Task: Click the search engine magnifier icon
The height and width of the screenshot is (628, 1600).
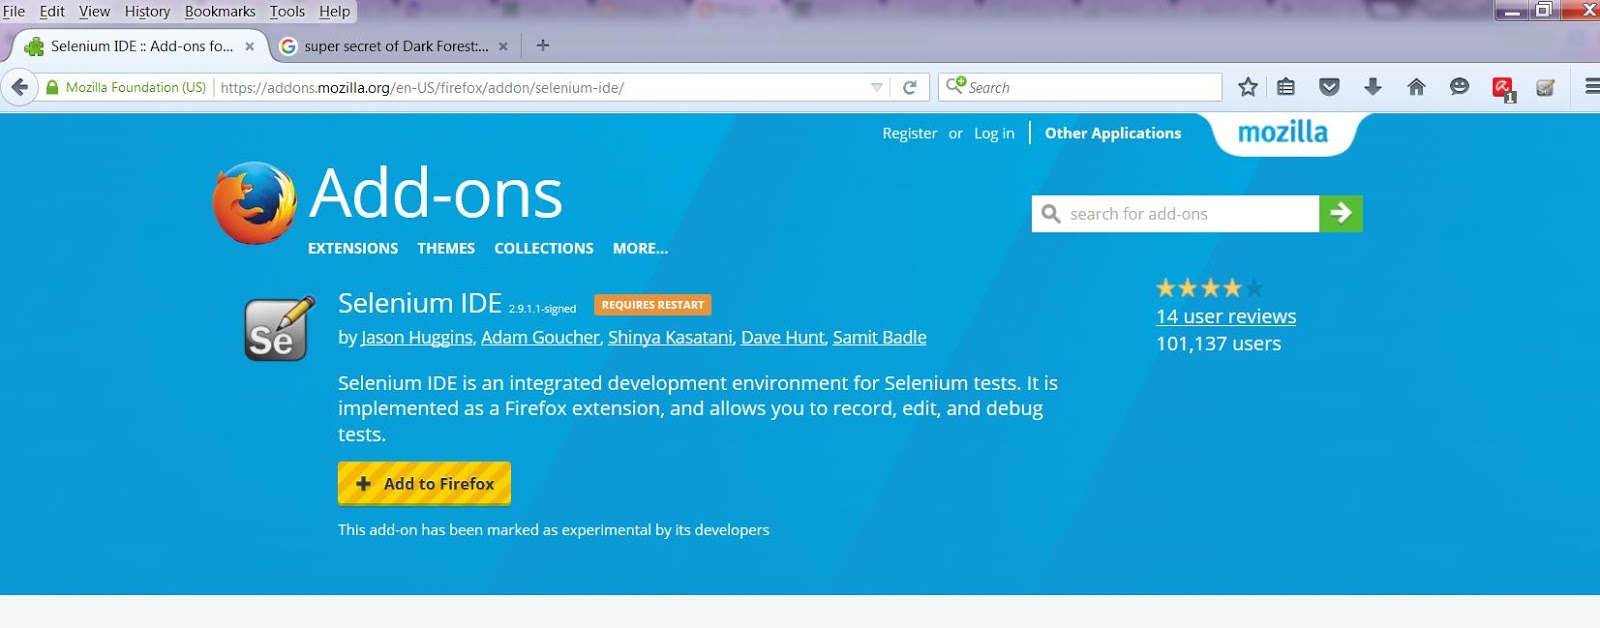Action: tap(955, 86)
